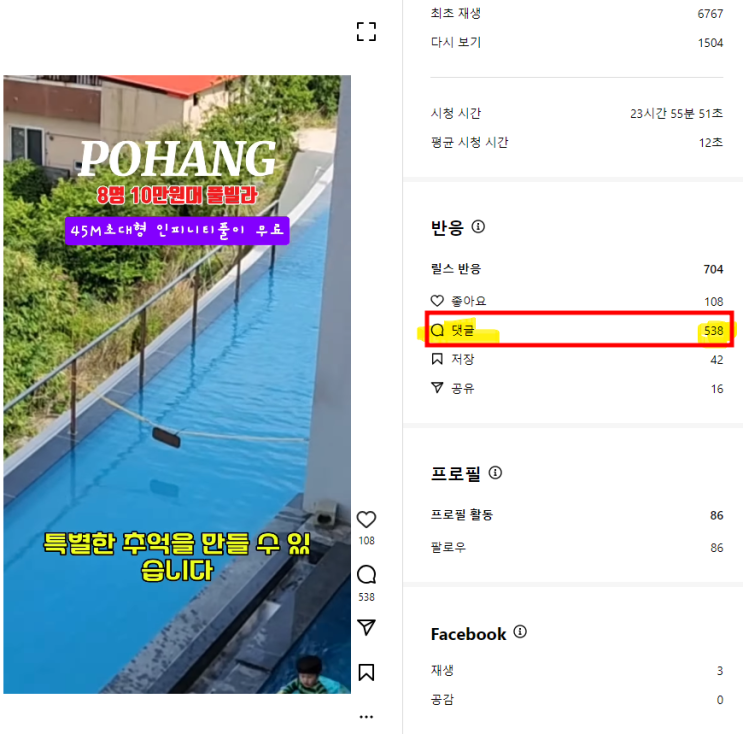
Task: Click the 평균 시청 시간 row
Action: (x=577, y=142)
